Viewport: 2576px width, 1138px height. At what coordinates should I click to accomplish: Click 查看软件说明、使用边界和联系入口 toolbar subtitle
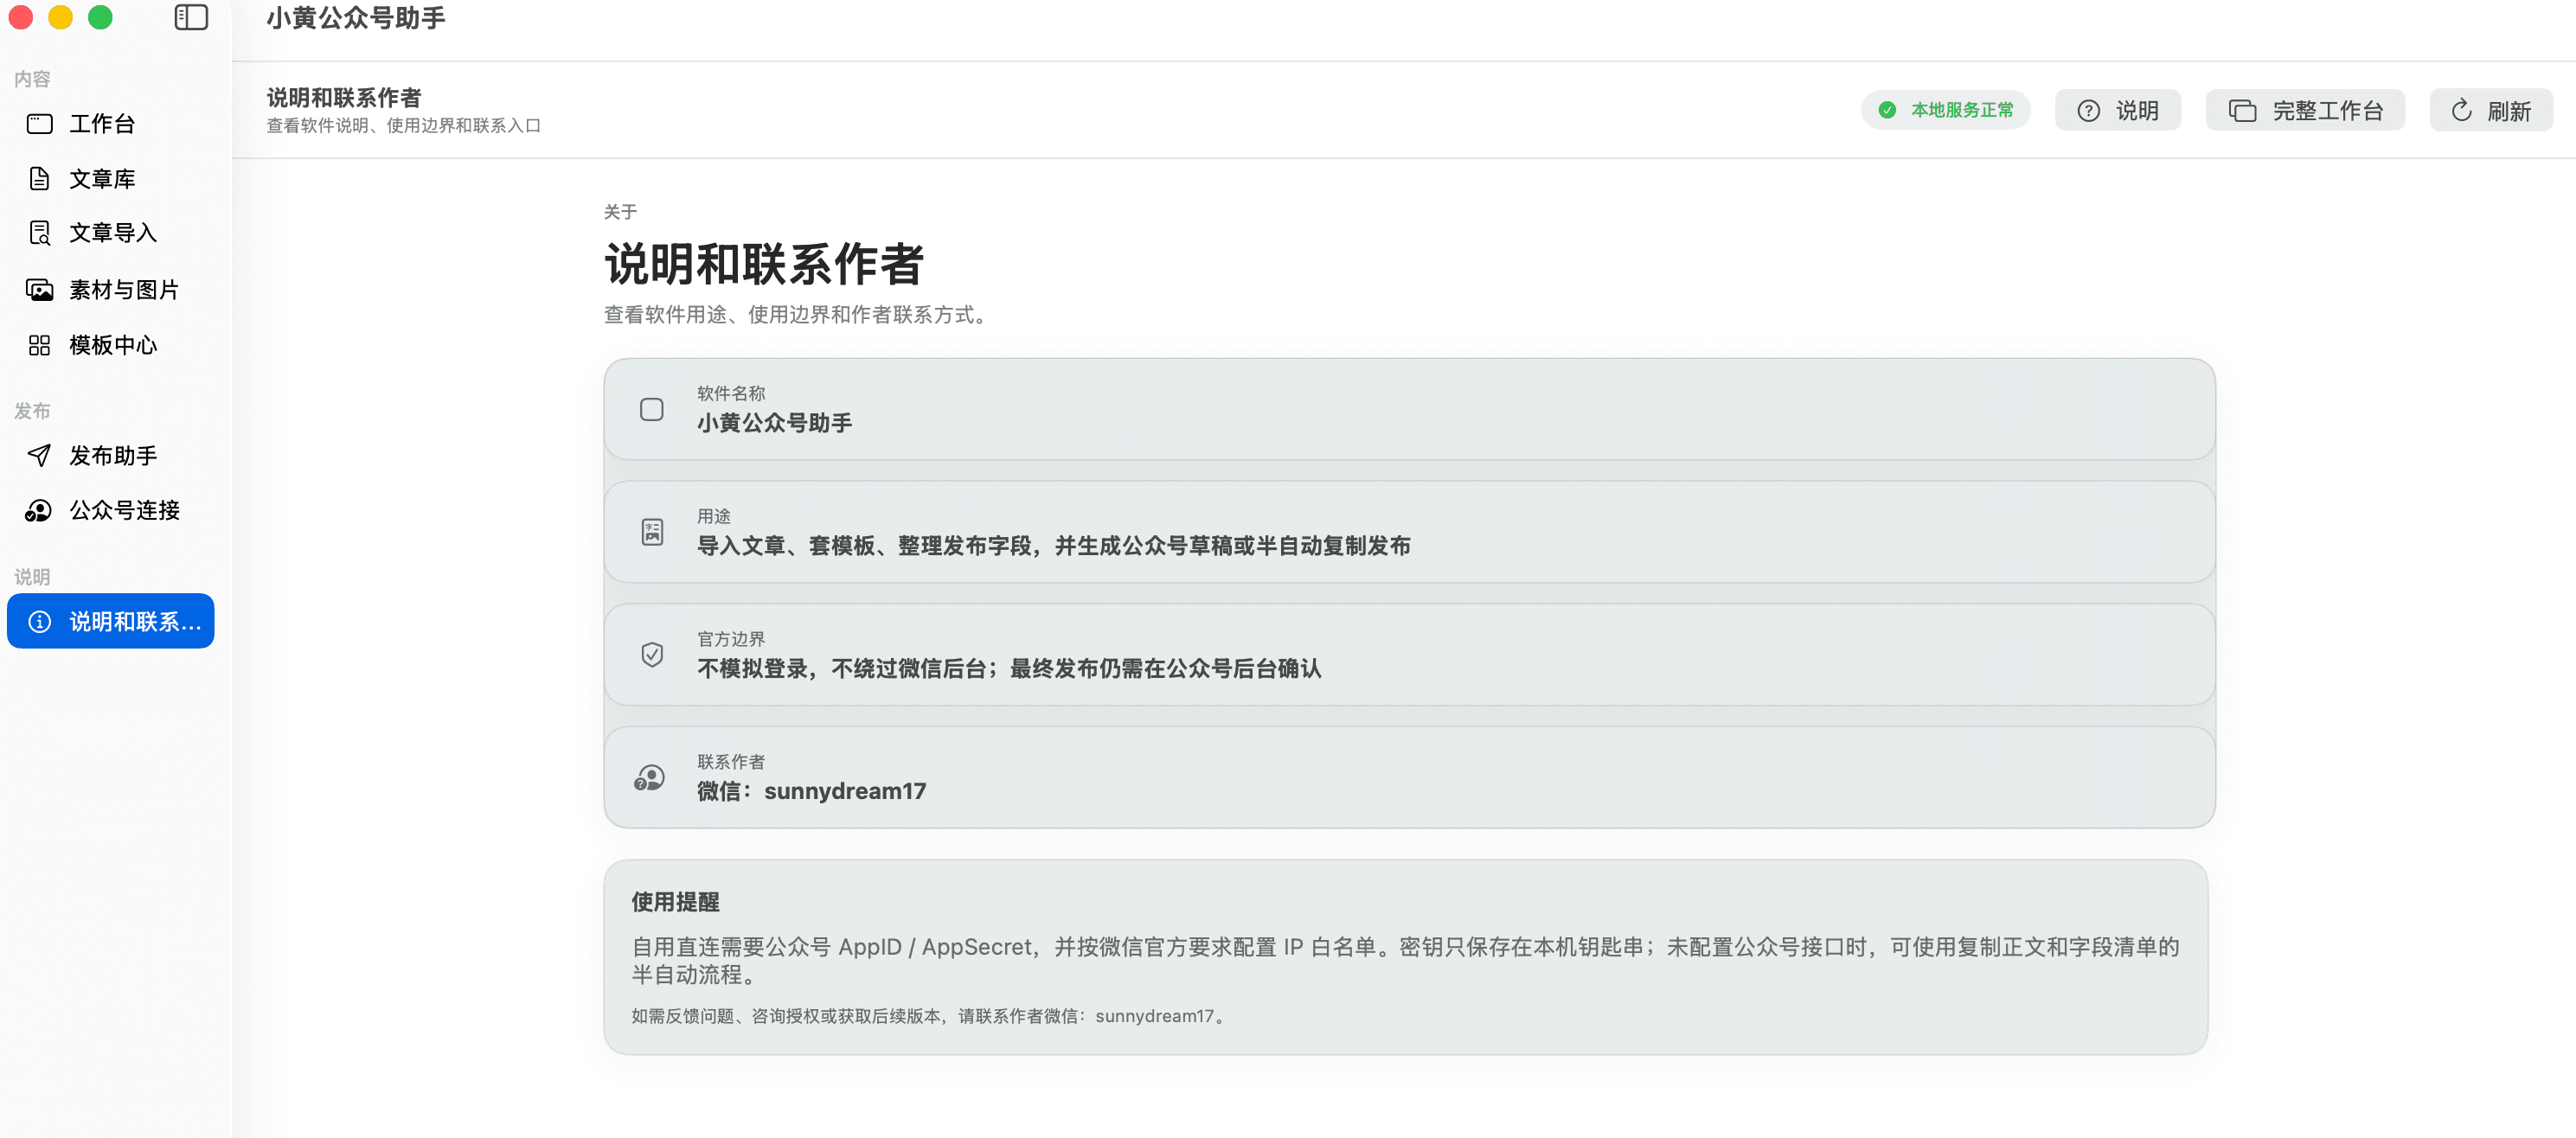coord(403,126)
